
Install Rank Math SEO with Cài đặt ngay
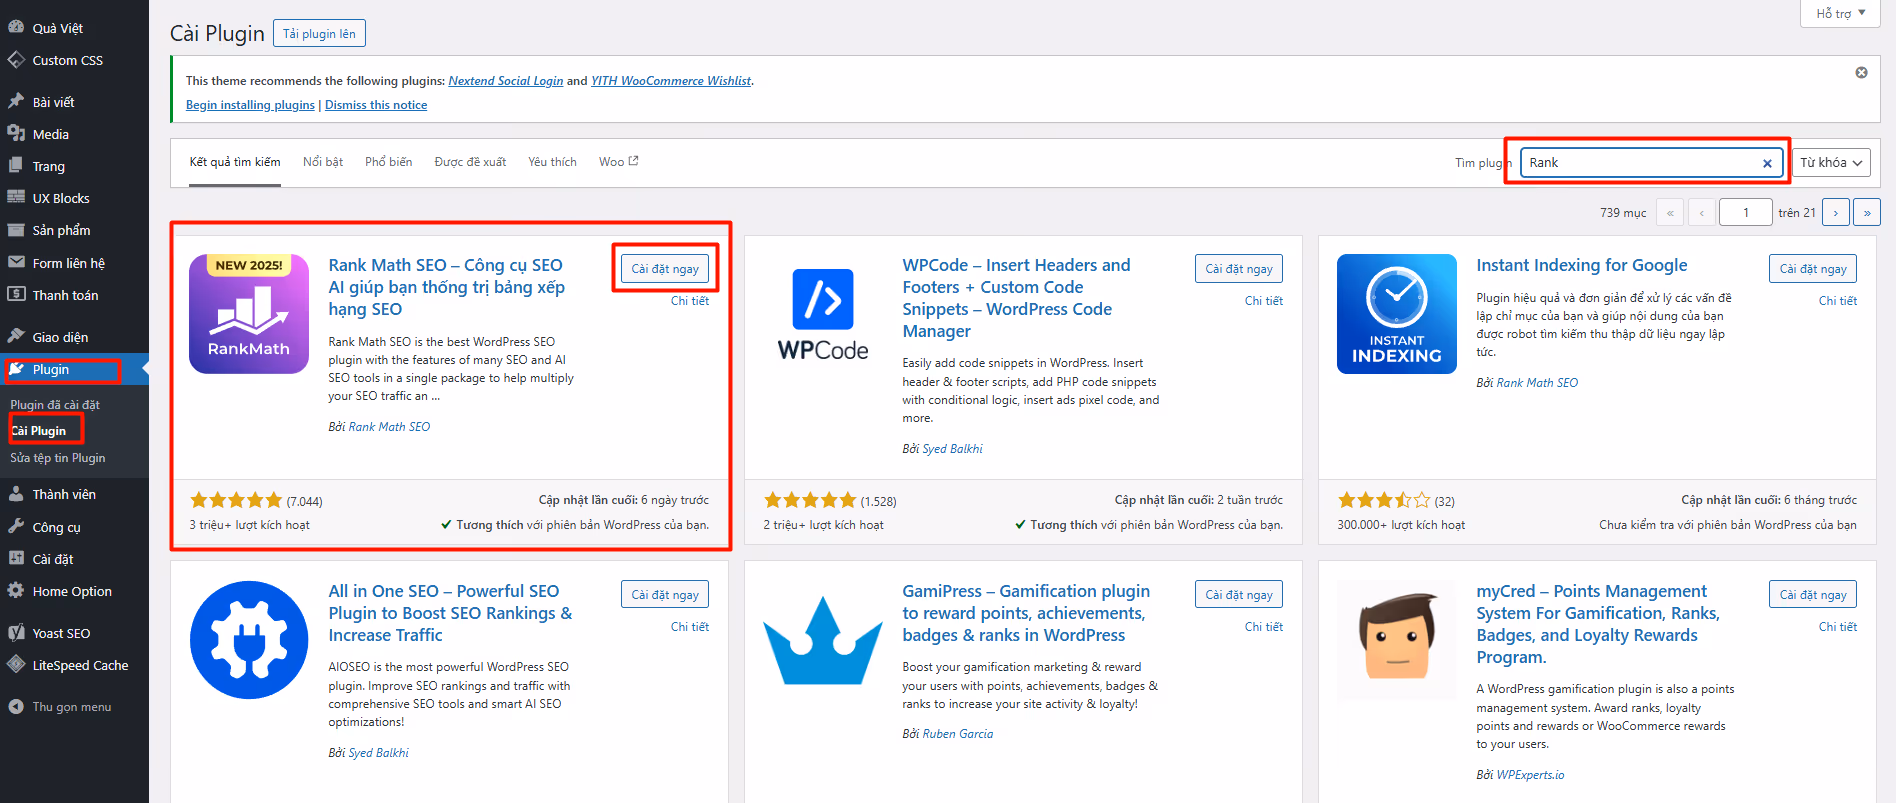tap(665, 269)
